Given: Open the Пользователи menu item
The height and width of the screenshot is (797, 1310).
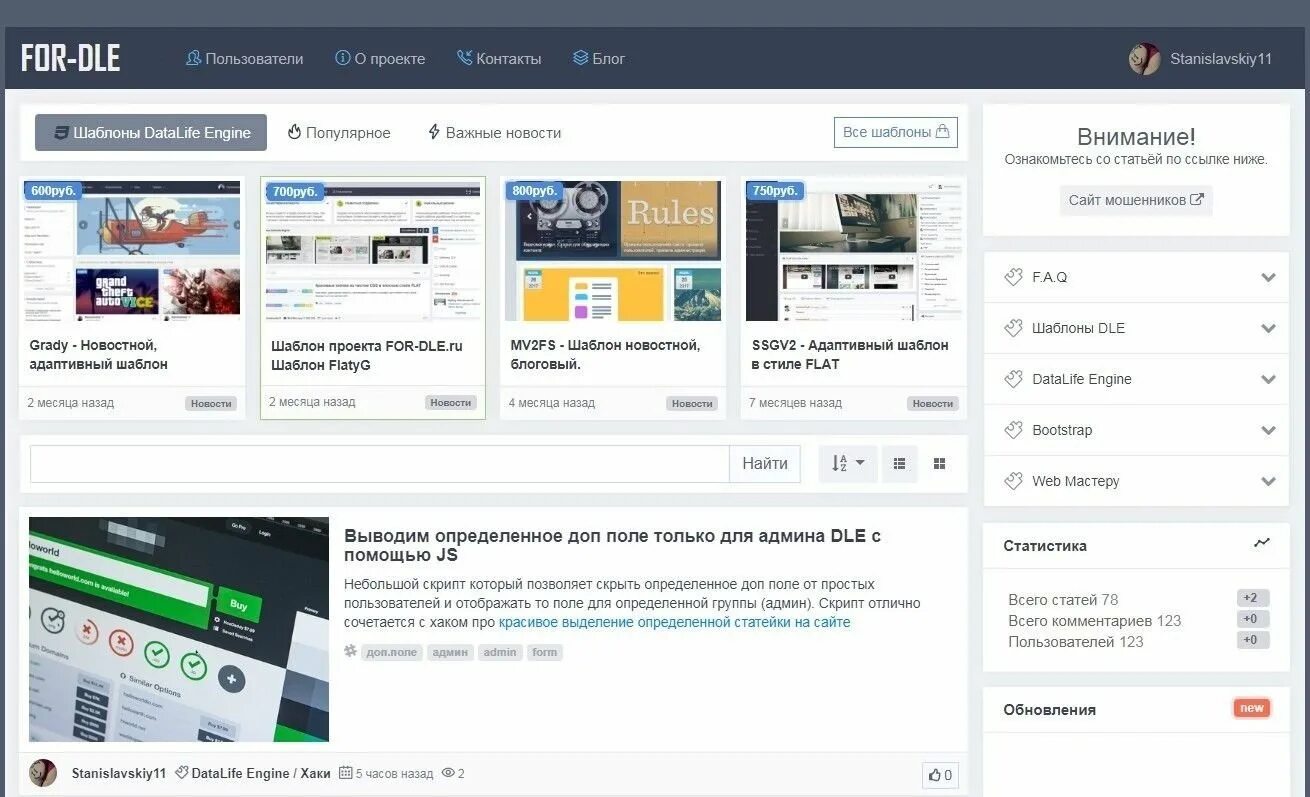Looking at the screenshot, I should tap(244, 59).
